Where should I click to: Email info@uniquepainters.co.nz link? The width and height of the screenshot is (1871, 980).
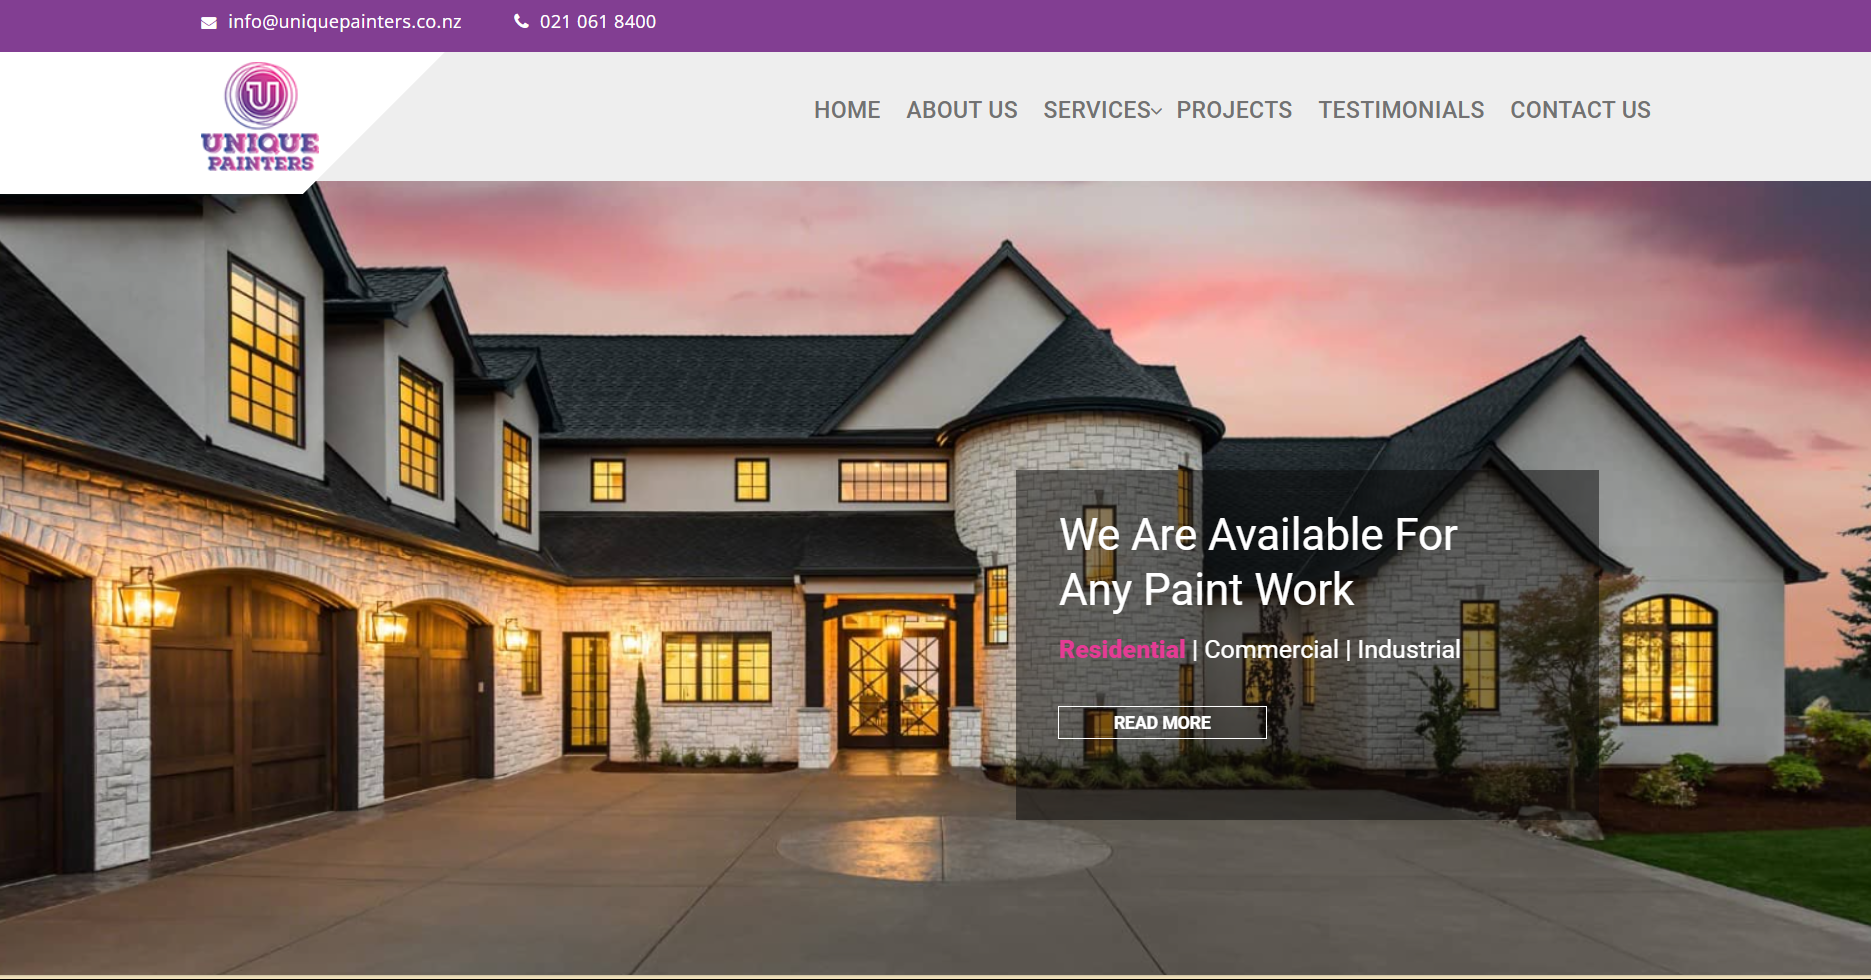(x=344, y=22)
